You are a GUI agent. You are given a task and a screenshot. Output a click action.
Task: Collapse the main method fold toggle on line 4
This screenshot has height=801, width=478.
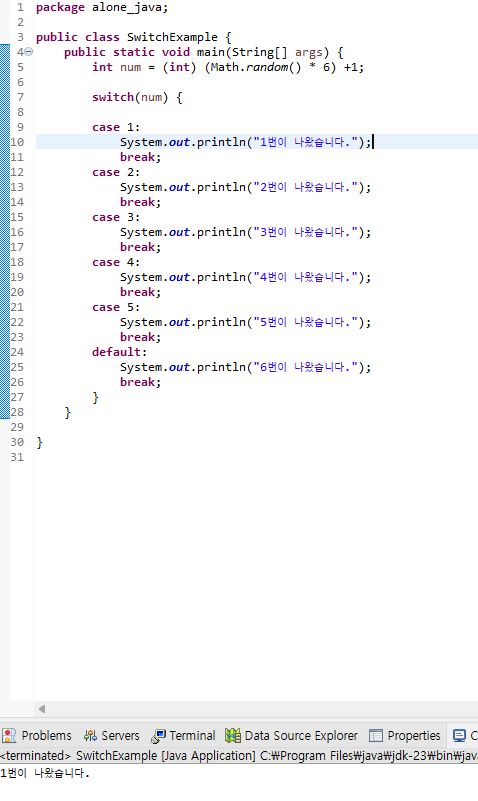click(x=29, y=52)
